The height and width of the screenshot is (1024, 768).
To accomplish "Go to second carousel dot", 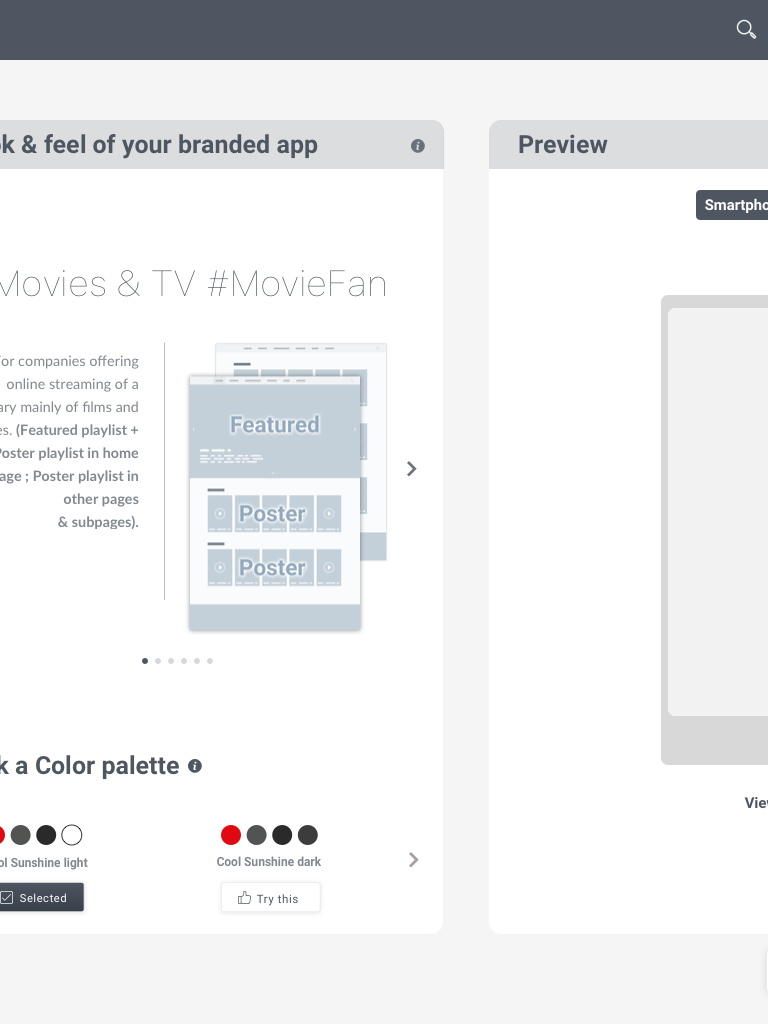I will (158, 661).
